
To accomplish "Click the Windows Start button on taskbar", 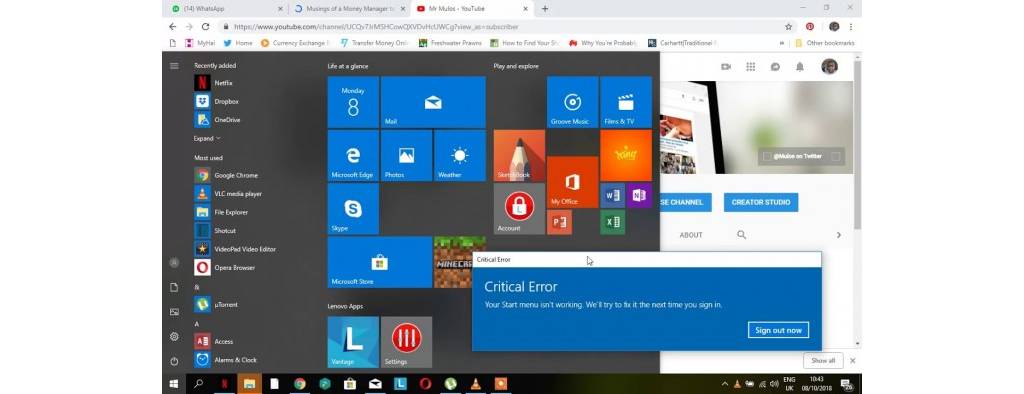I will [x=174, y=384].
